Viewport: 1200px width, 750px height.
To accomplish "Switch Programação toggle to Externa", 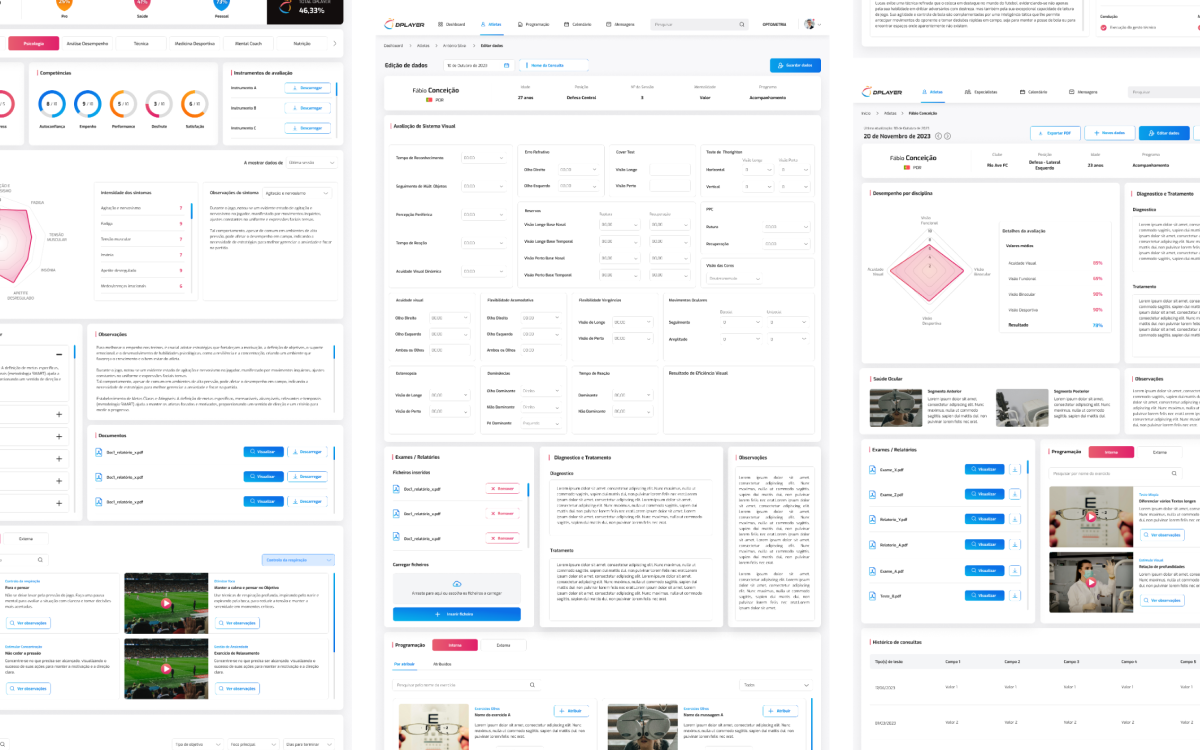I will [489, 645].
